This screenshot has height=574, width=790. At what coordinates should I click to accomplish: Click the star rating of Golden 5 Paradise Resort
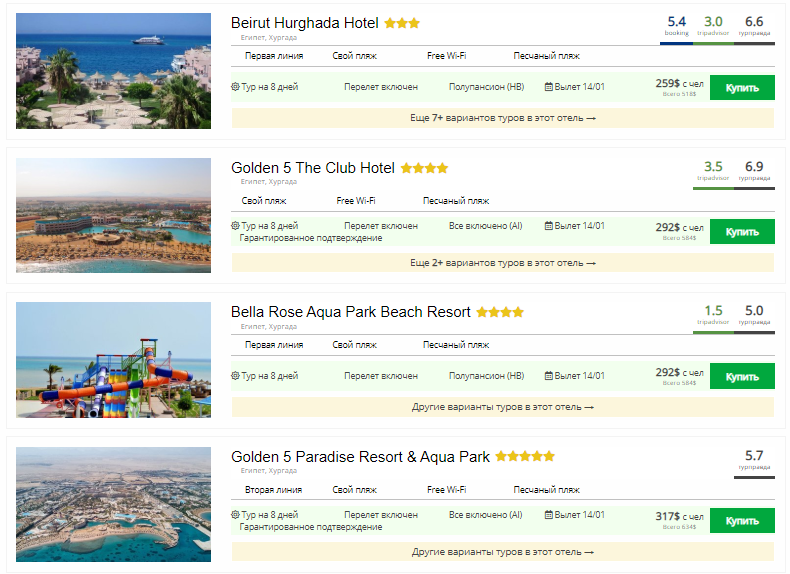[x=525, y=457]
